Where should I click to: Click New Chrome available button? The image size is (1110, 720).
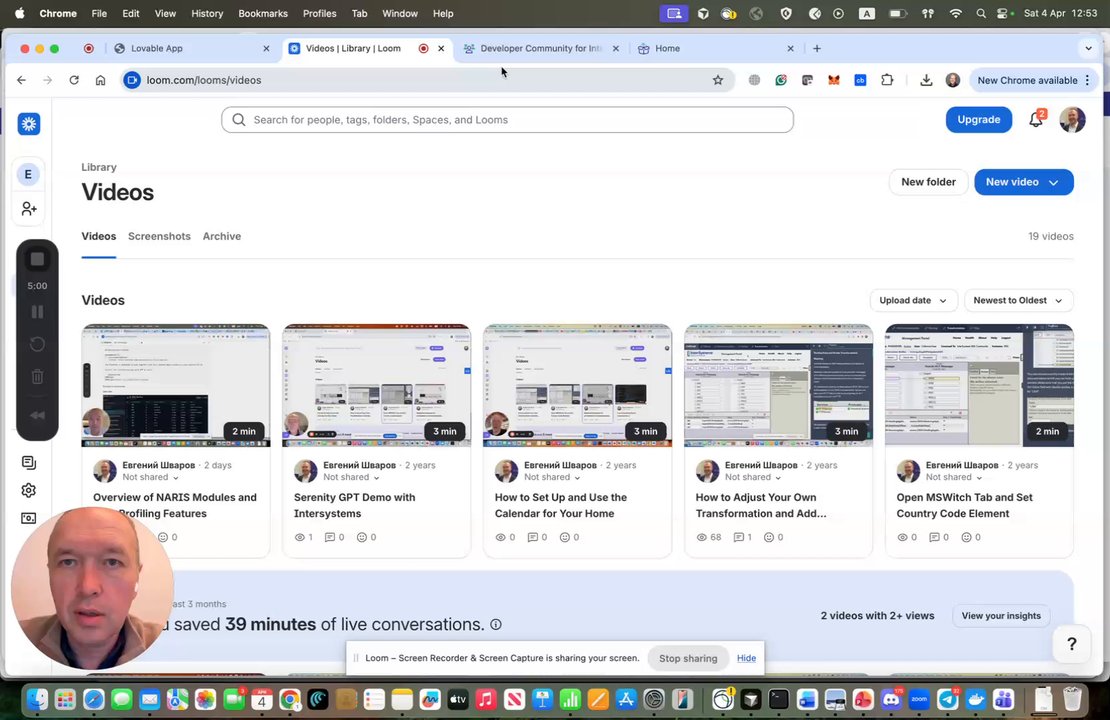(x=1034, y=80)
